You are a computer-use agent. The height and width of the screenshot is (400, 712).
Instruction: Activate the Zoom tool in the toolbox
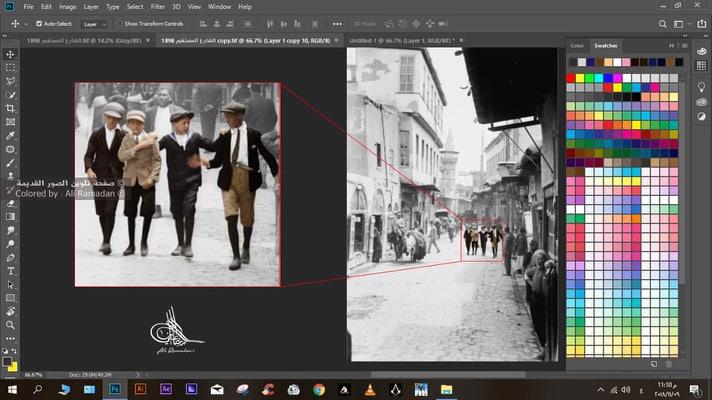[x=11, y=325]
